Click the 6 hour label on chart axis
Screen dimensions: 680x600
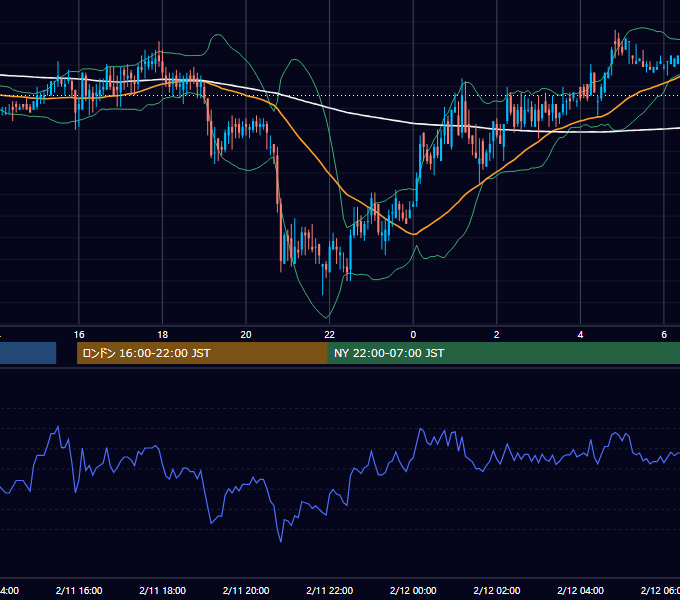[x=664, y=335]
